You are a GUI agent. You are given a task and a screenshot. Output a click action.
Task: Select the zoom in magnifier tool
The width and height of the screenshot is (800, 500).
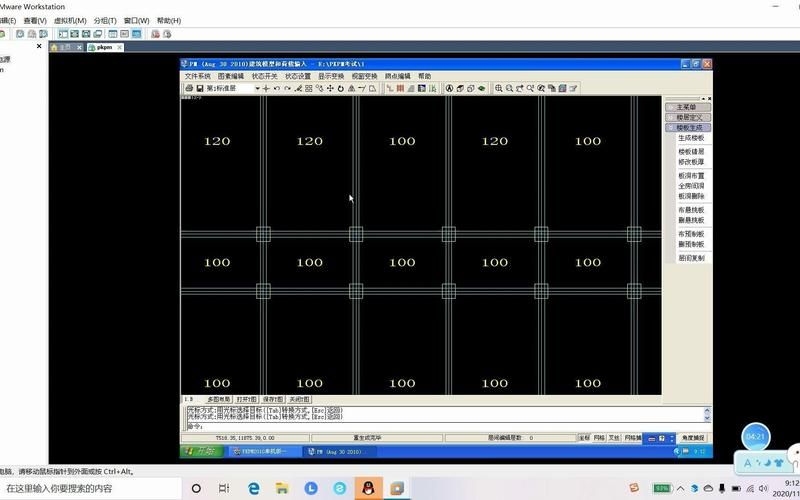click(x=499, y=88)
